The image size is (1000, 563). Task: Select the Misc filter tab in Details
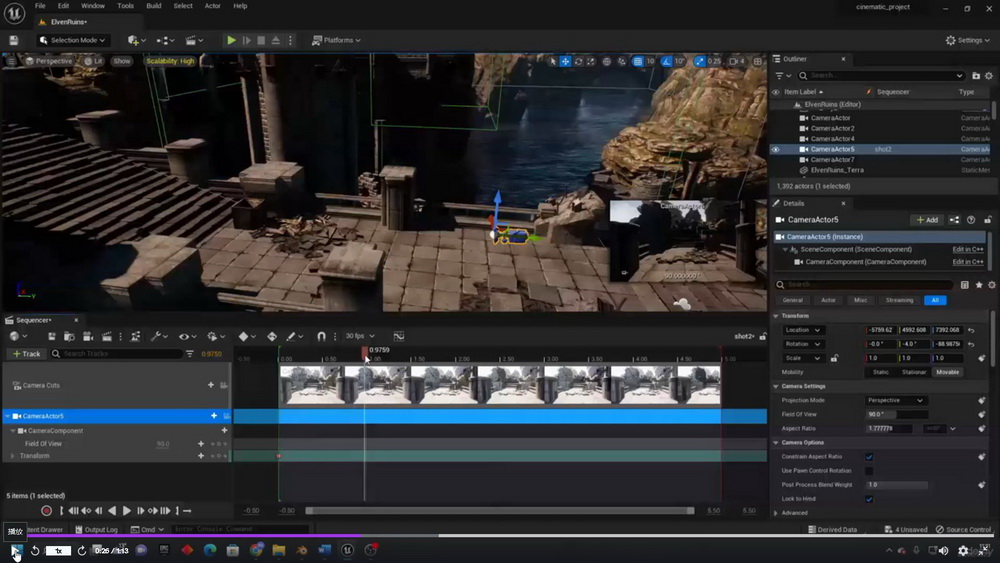coord(860,300)
